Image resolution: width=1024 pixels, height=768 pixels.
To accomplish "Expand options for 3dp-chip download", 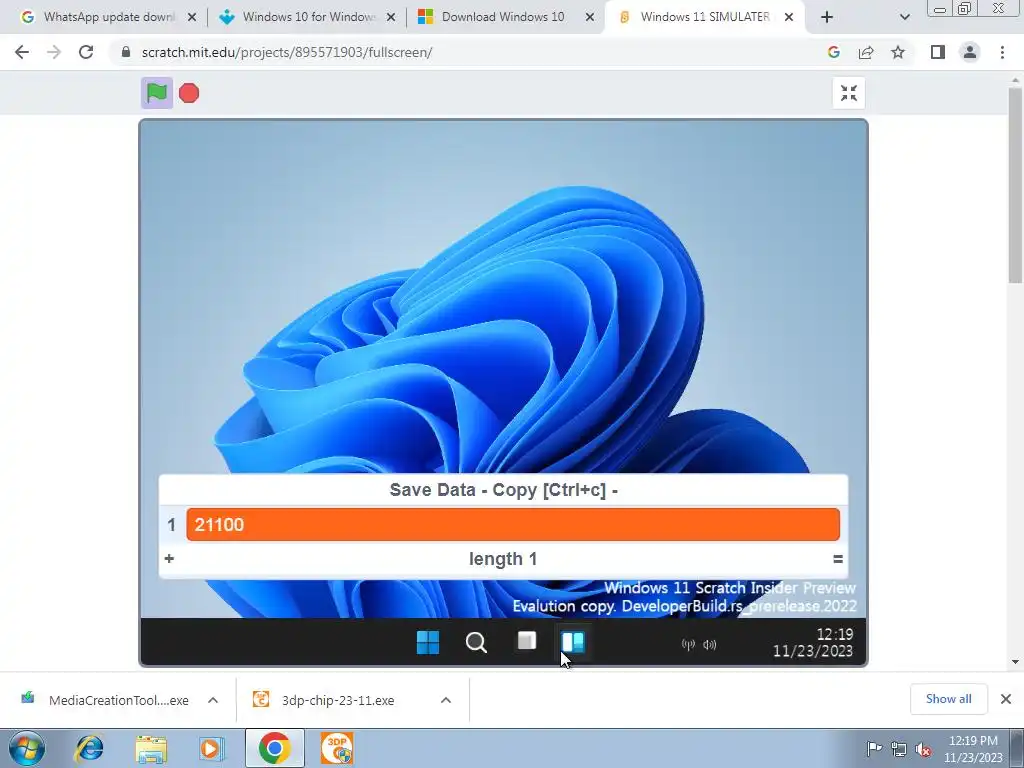I will 446,700.
